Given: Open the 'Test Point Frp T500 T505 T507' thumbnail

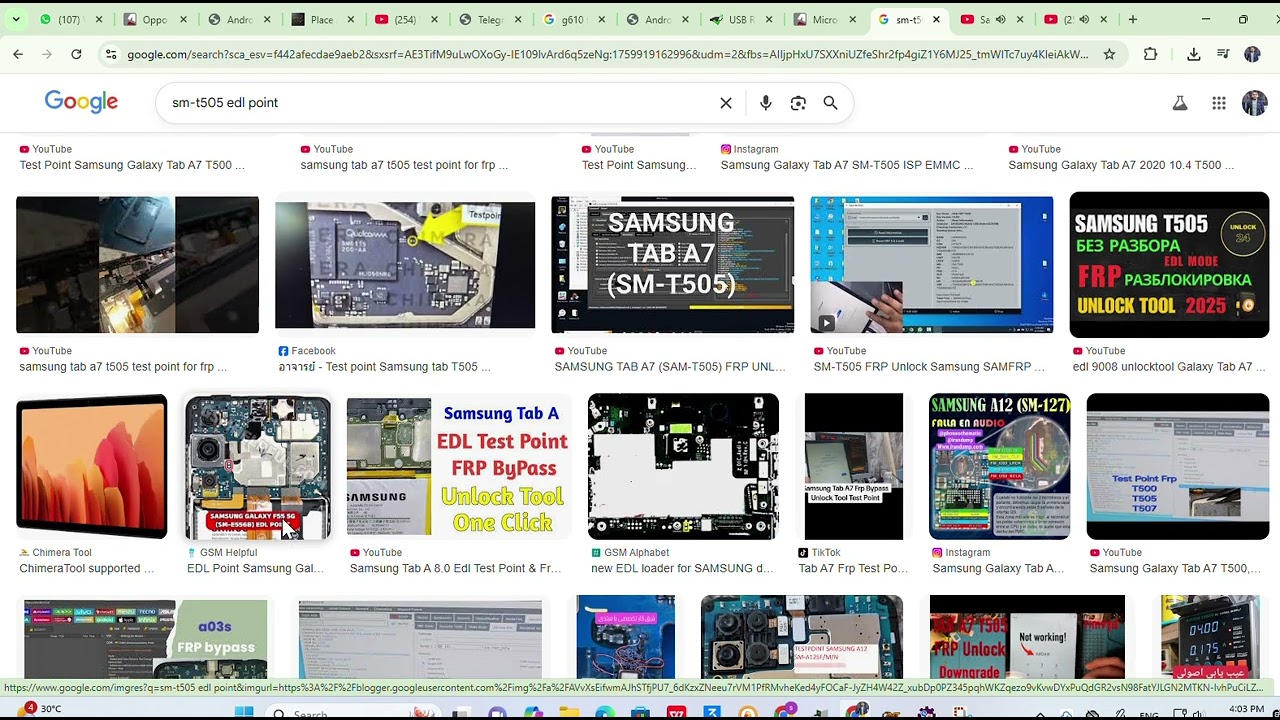Looking at the screenshot, I should pyautogui.click(x=1178, y=466).
